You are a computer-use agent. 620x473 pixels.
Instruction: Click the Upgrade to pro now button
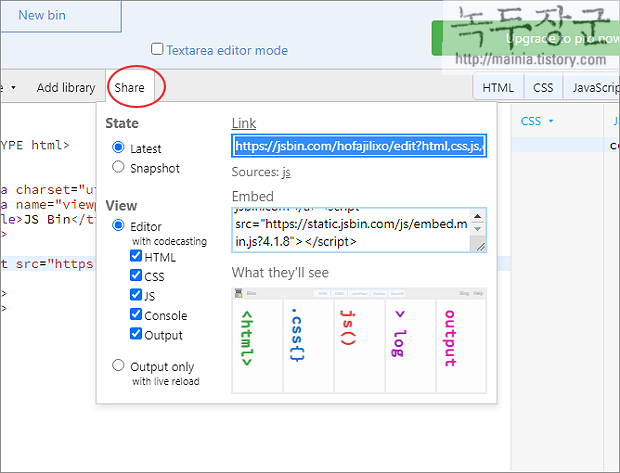(x=526, y=38)
